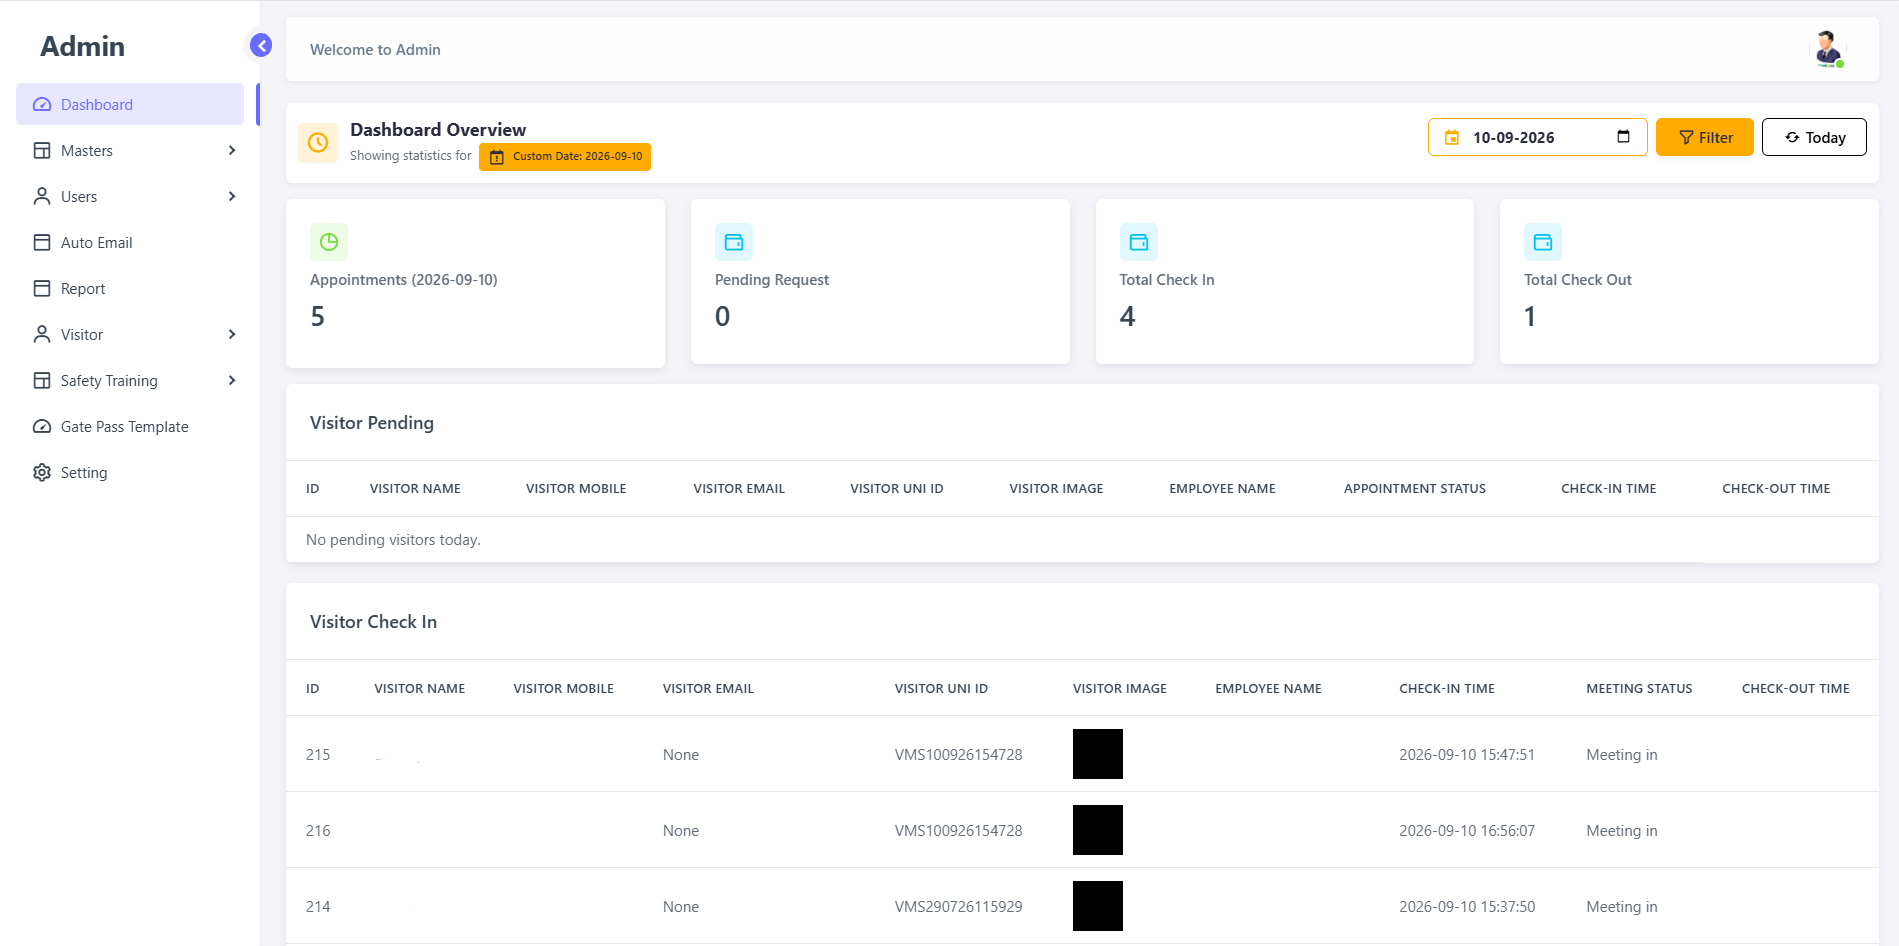Open the calendar picker icon in date field

tap(1623, 137)
